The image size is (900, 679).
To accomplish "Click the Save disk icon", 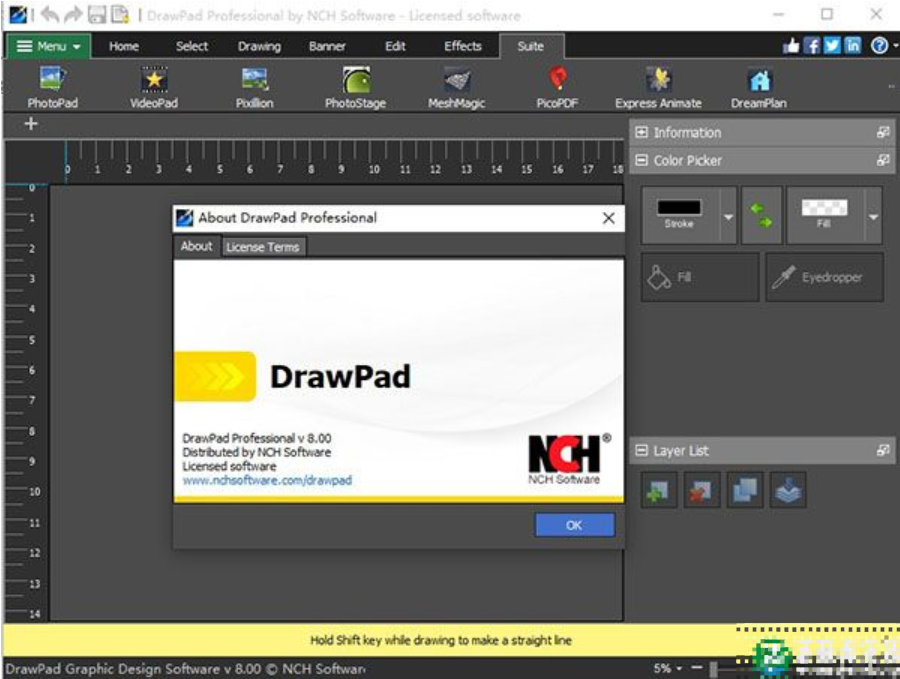I will [x=96, y=14].
